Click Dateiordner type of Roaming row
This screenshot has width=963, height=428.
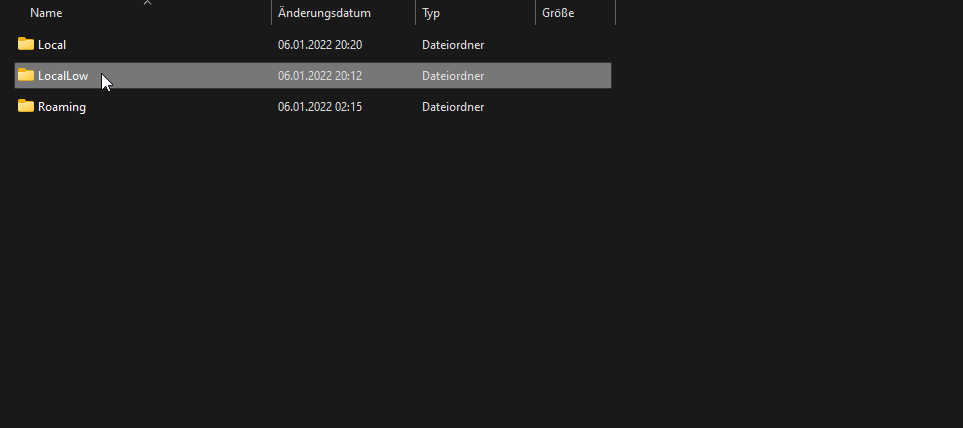coord(453,107)
